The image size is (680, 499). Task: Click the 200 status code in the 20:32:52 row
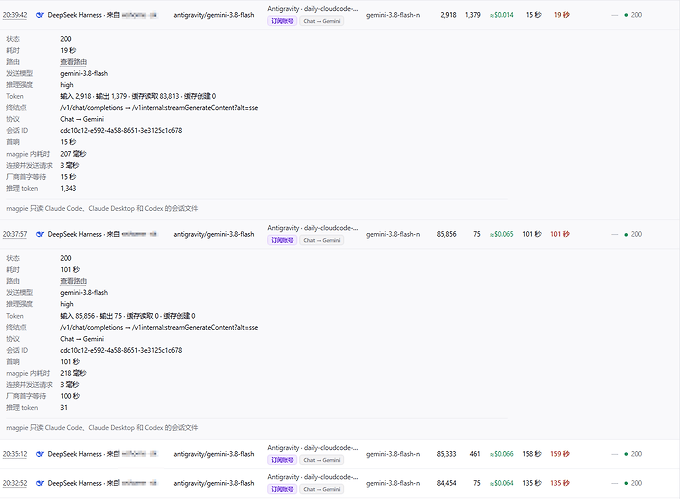(x=636, y=483)
